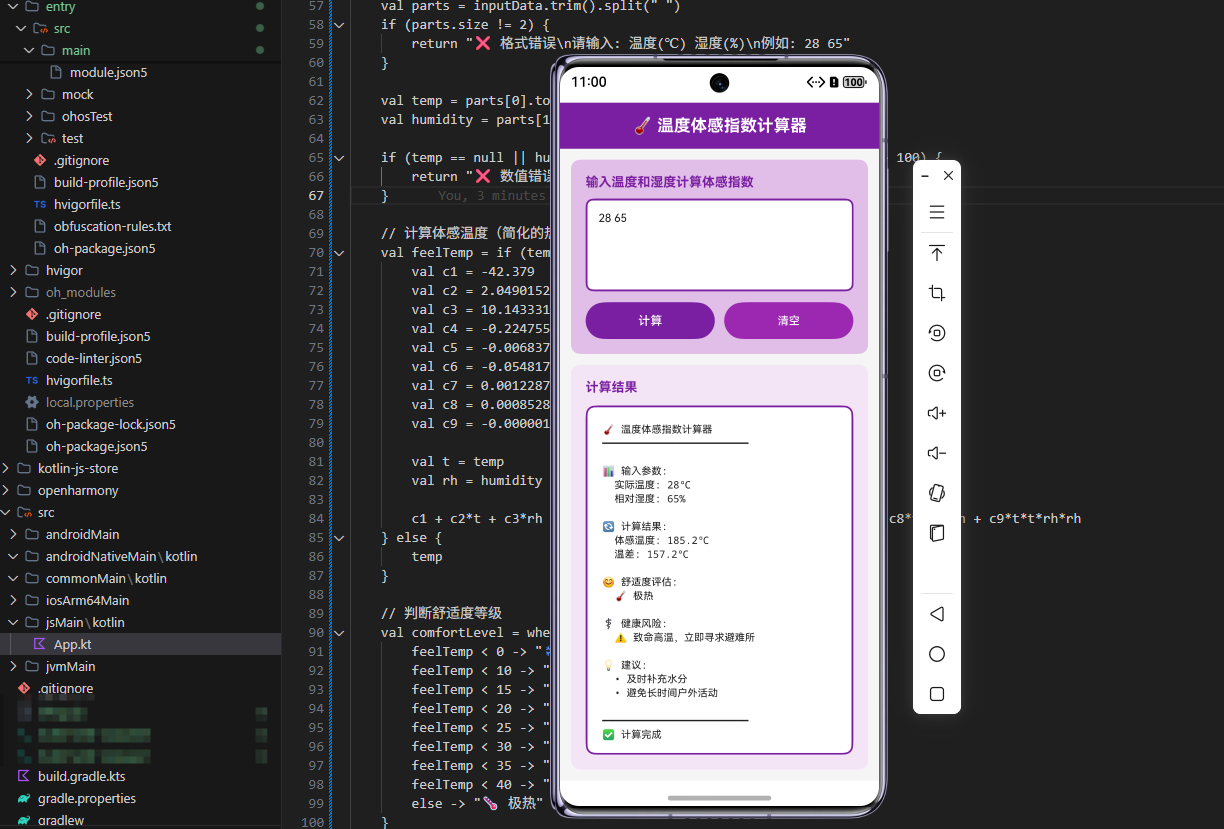Image resolution: width=1224 pixels, height=829 pixels.
Task: Increase emulator volume with speaker plus icon
Action: [x=937, y=413]
